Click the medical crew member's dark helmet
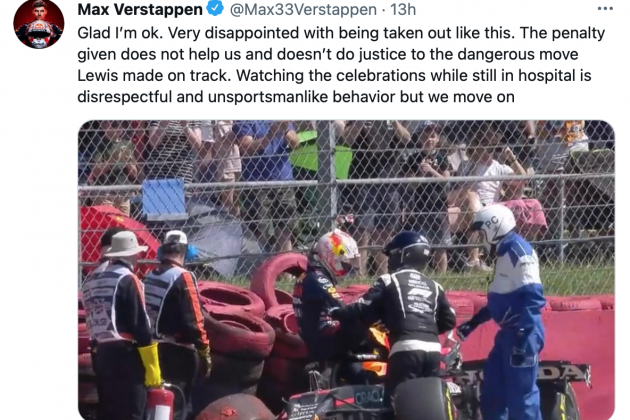The height and width of the screenshot is (420, 630). (x=407, y=250)
